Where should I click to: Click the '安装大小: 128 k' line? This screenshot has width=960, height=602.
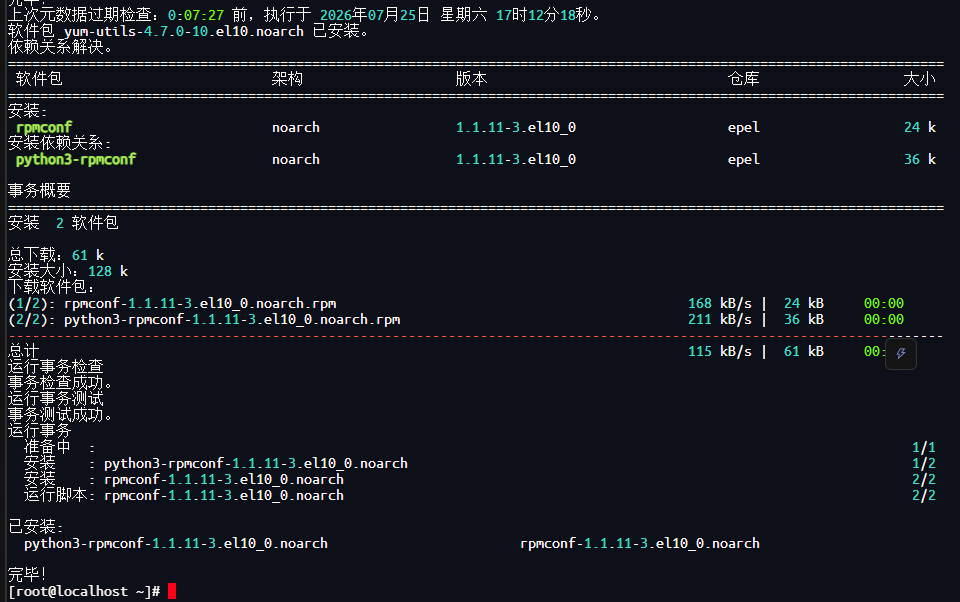click(68, 271)
